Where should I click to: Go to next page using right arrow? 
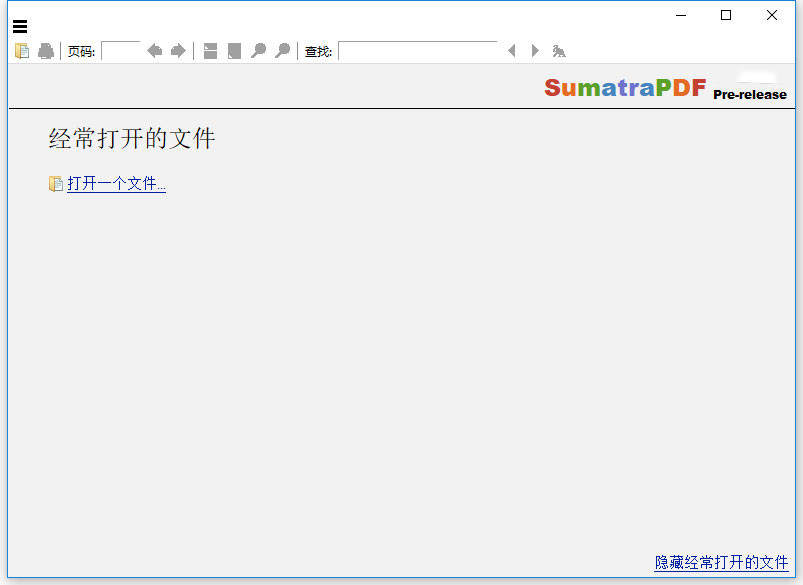[x=178, y=51]
